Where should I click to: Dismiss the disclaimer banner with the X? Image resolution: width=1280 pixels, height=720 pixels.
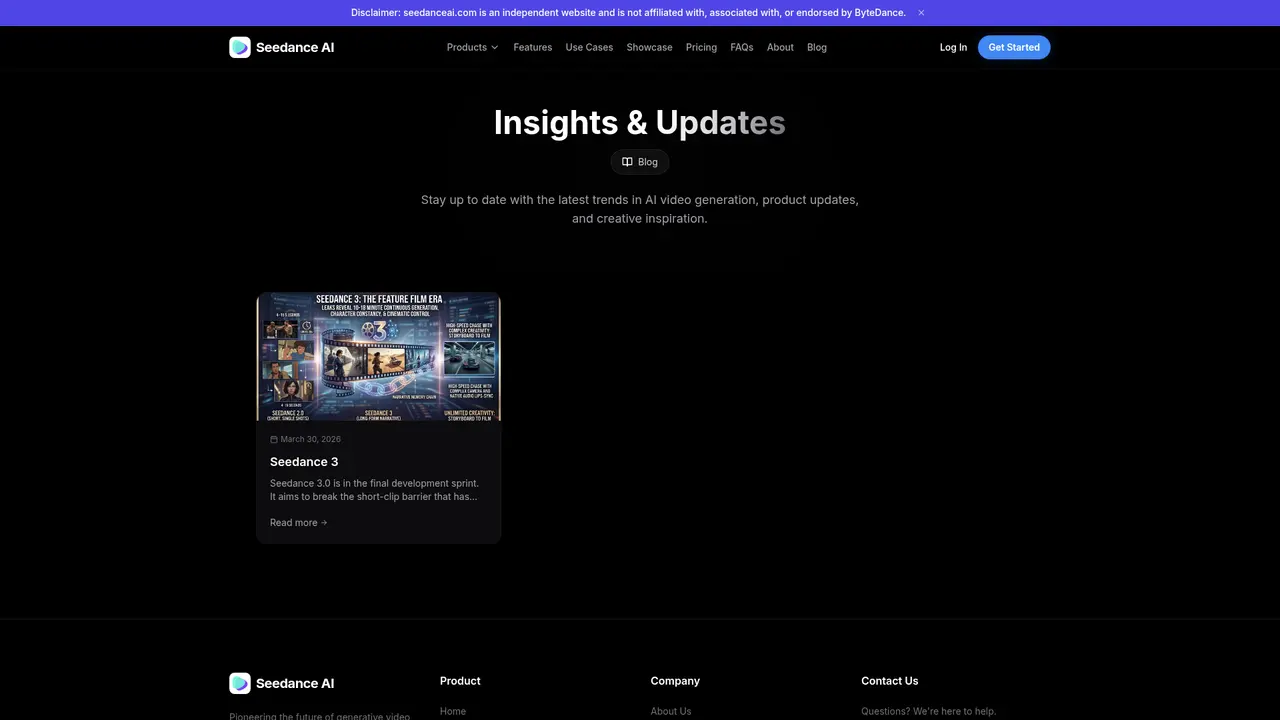click(x=921, y=13)
